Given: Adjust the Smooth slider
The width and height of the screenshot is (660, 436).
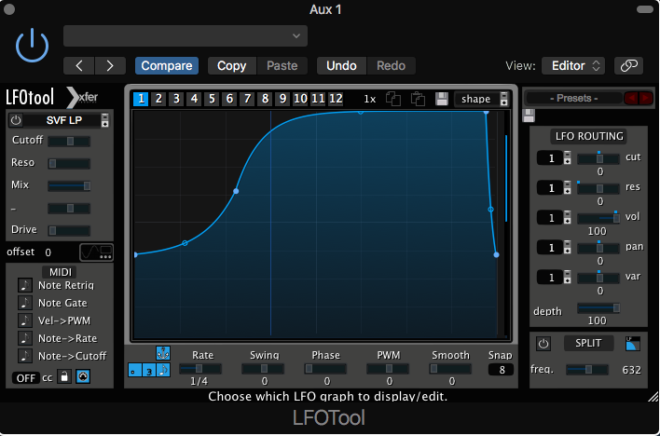Looking at the screenshot, I should point(450,369).
